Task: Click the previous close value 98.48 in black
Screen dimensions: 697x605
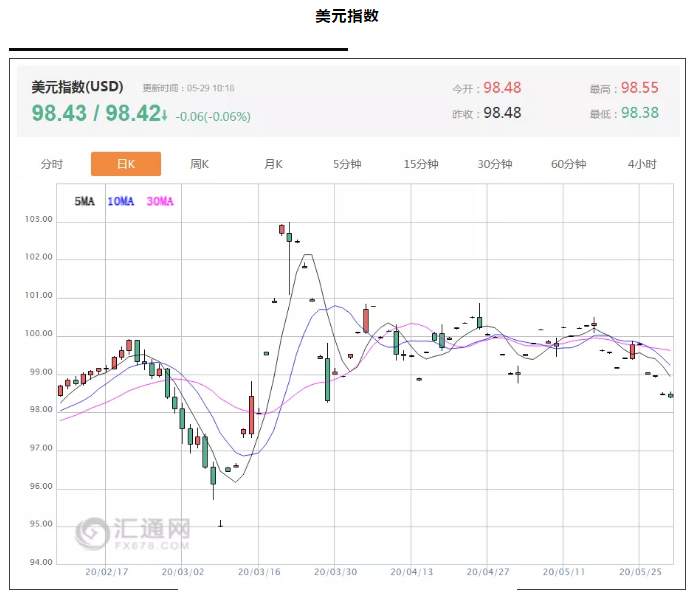Action: tap(502, 113)
